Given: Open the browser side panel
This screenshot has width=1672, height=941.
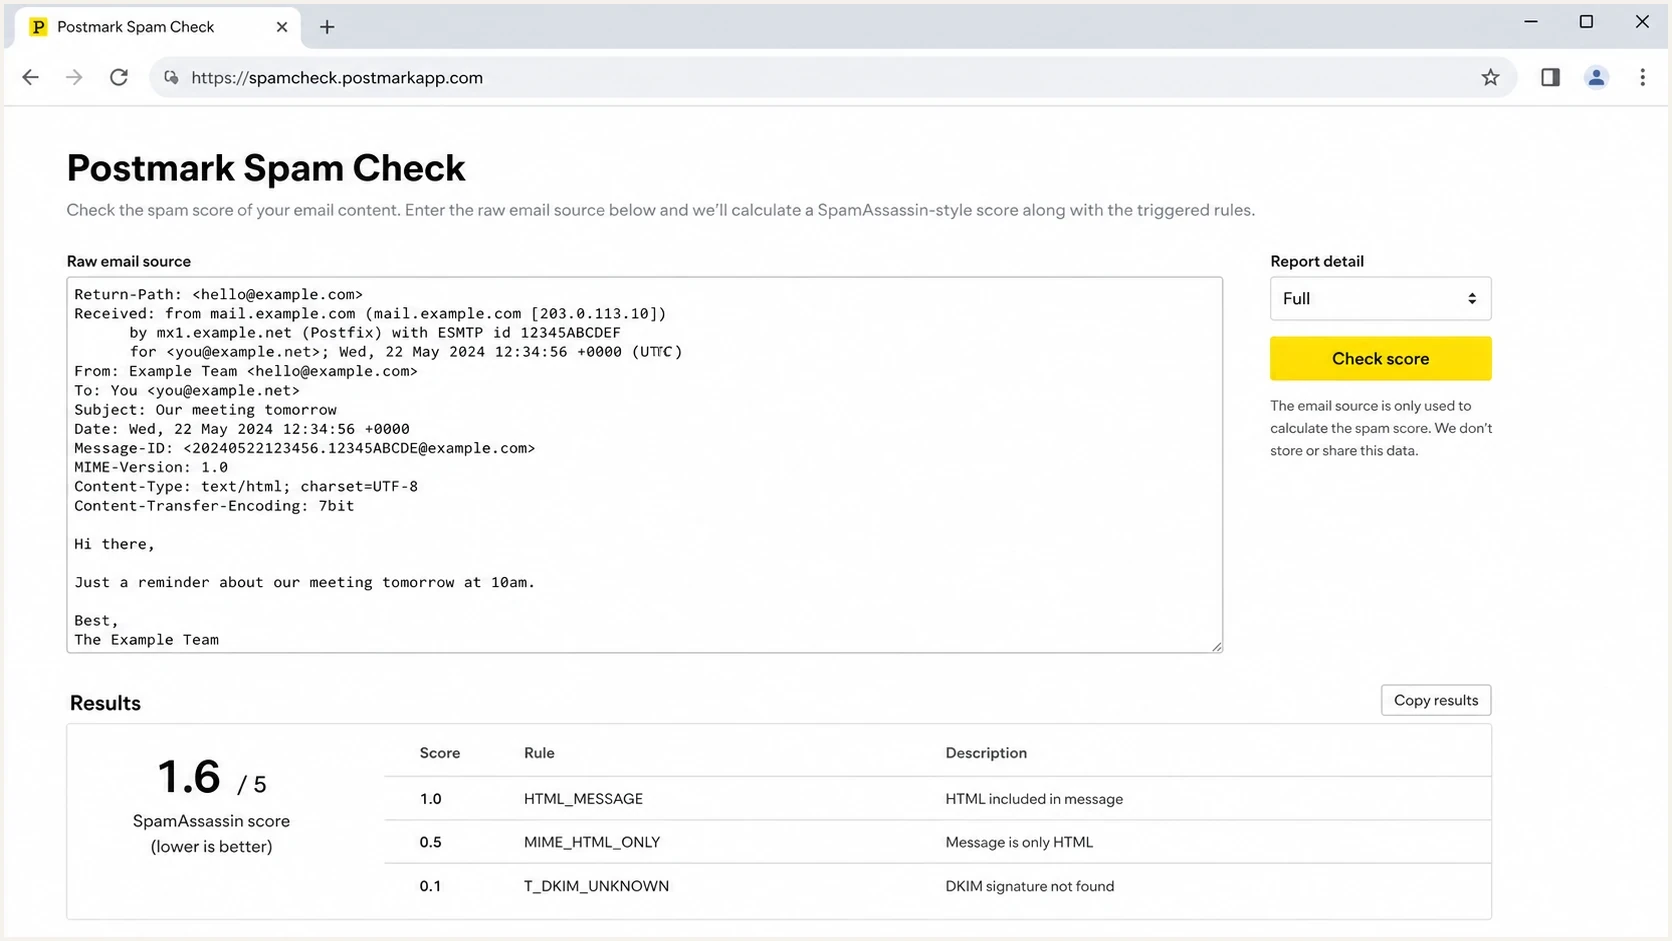Looking at the screenshot, I should tap(1550, 77).
